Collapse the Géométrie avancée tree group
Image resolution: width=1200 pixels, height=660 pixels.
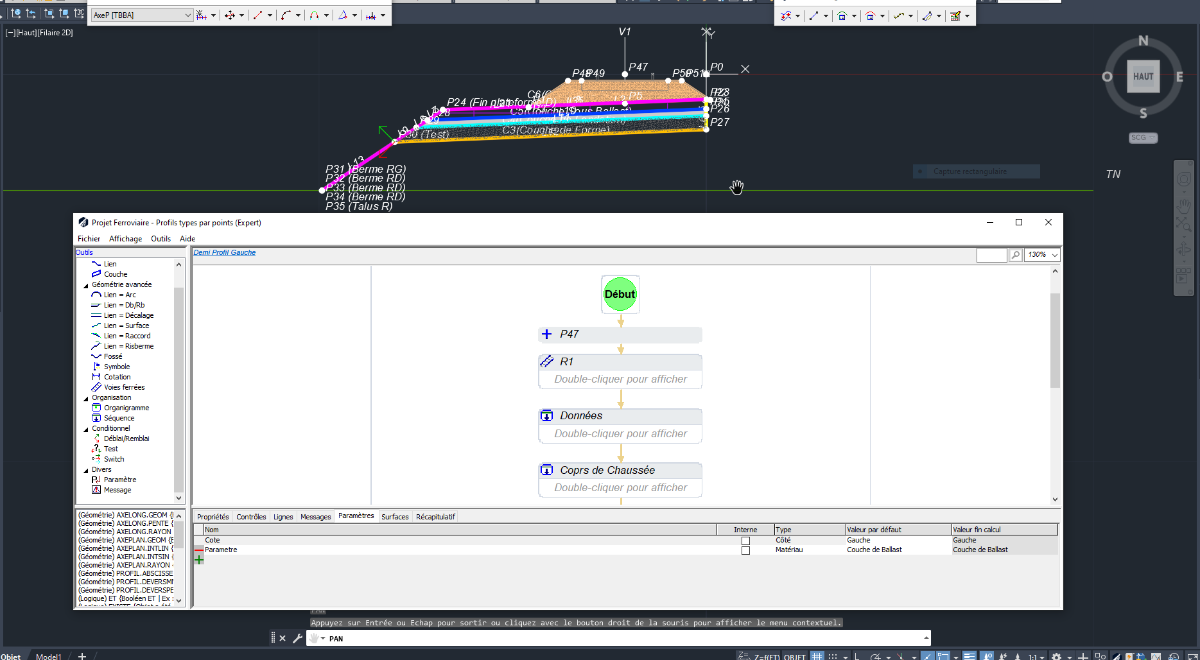82,285
